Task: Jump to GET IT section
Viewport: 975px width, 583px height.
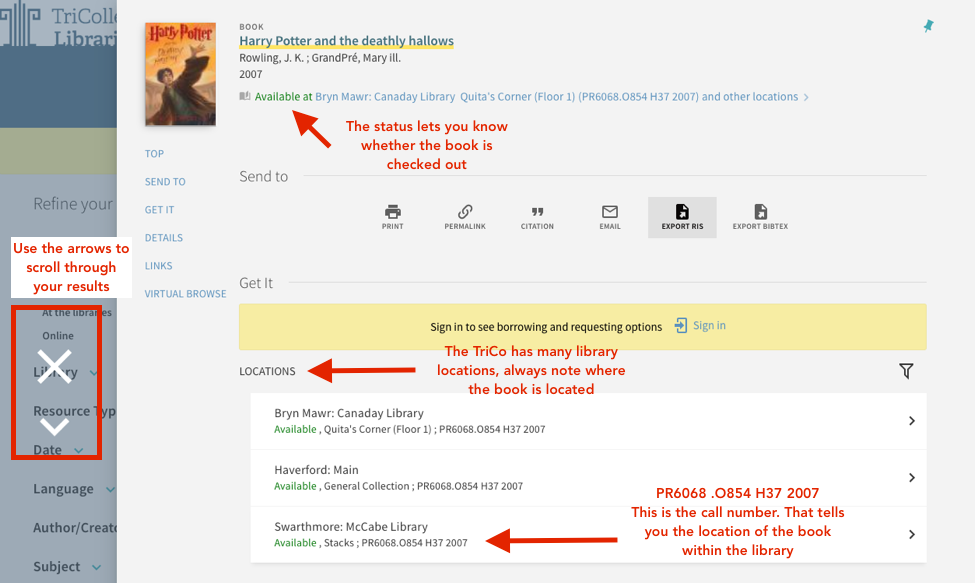Action: (x=159, y=209)
